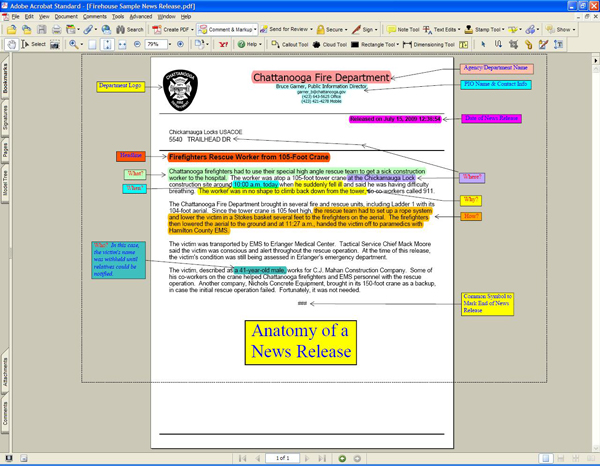The image size is (600, 466).
Task: Open the Pages side tab
Action: (x=5, y=150)
